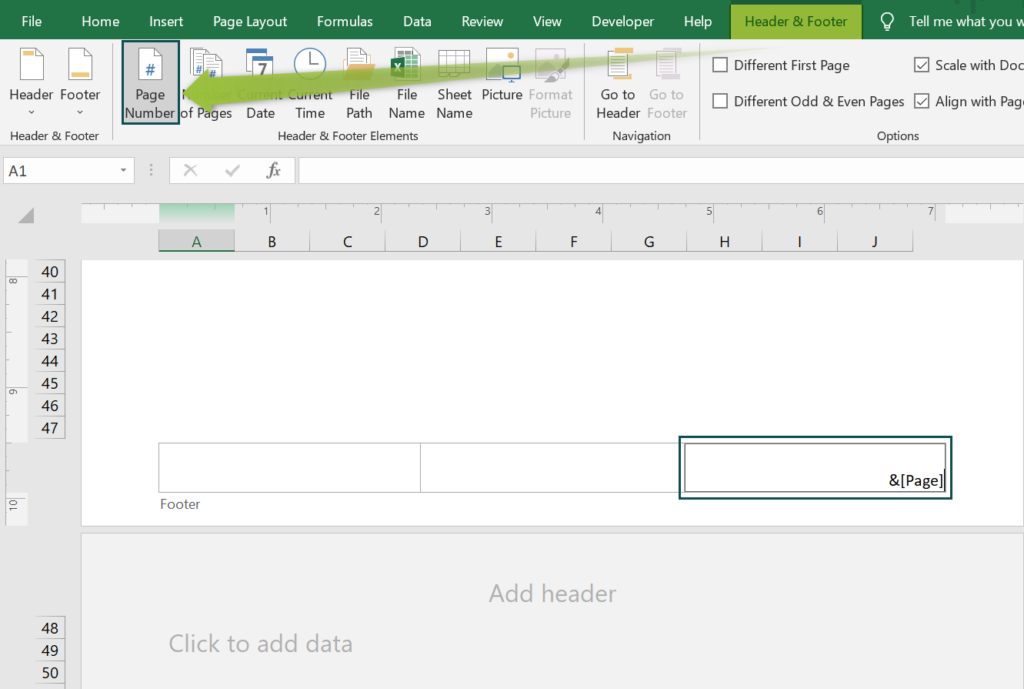This screenshot has height=689, width=1024.
Task: Open the Header dropdown menu
Action: (31, 82)
